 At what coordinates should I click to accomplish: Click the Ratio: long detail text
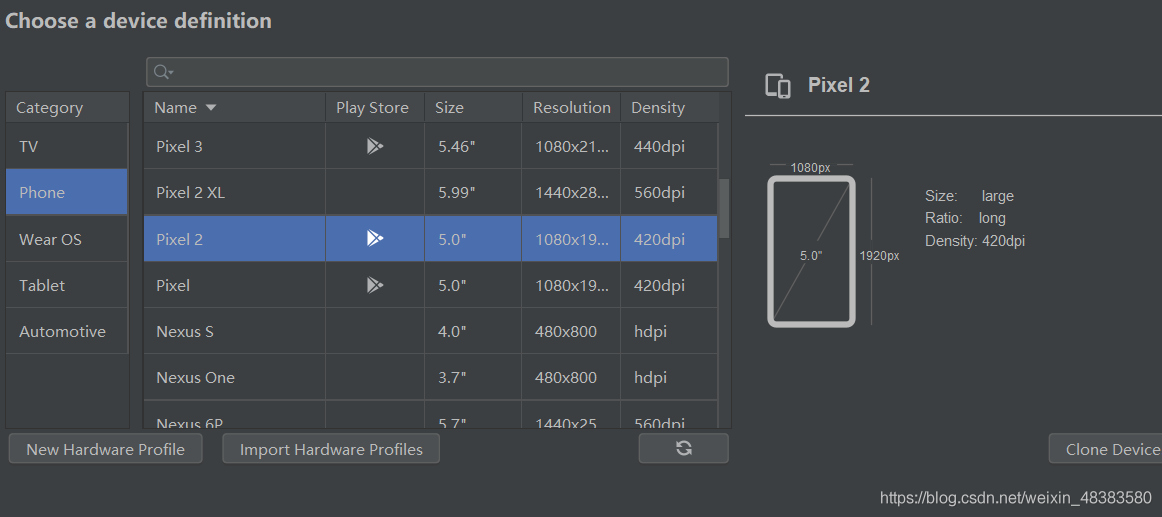click(x=966, y=219)
